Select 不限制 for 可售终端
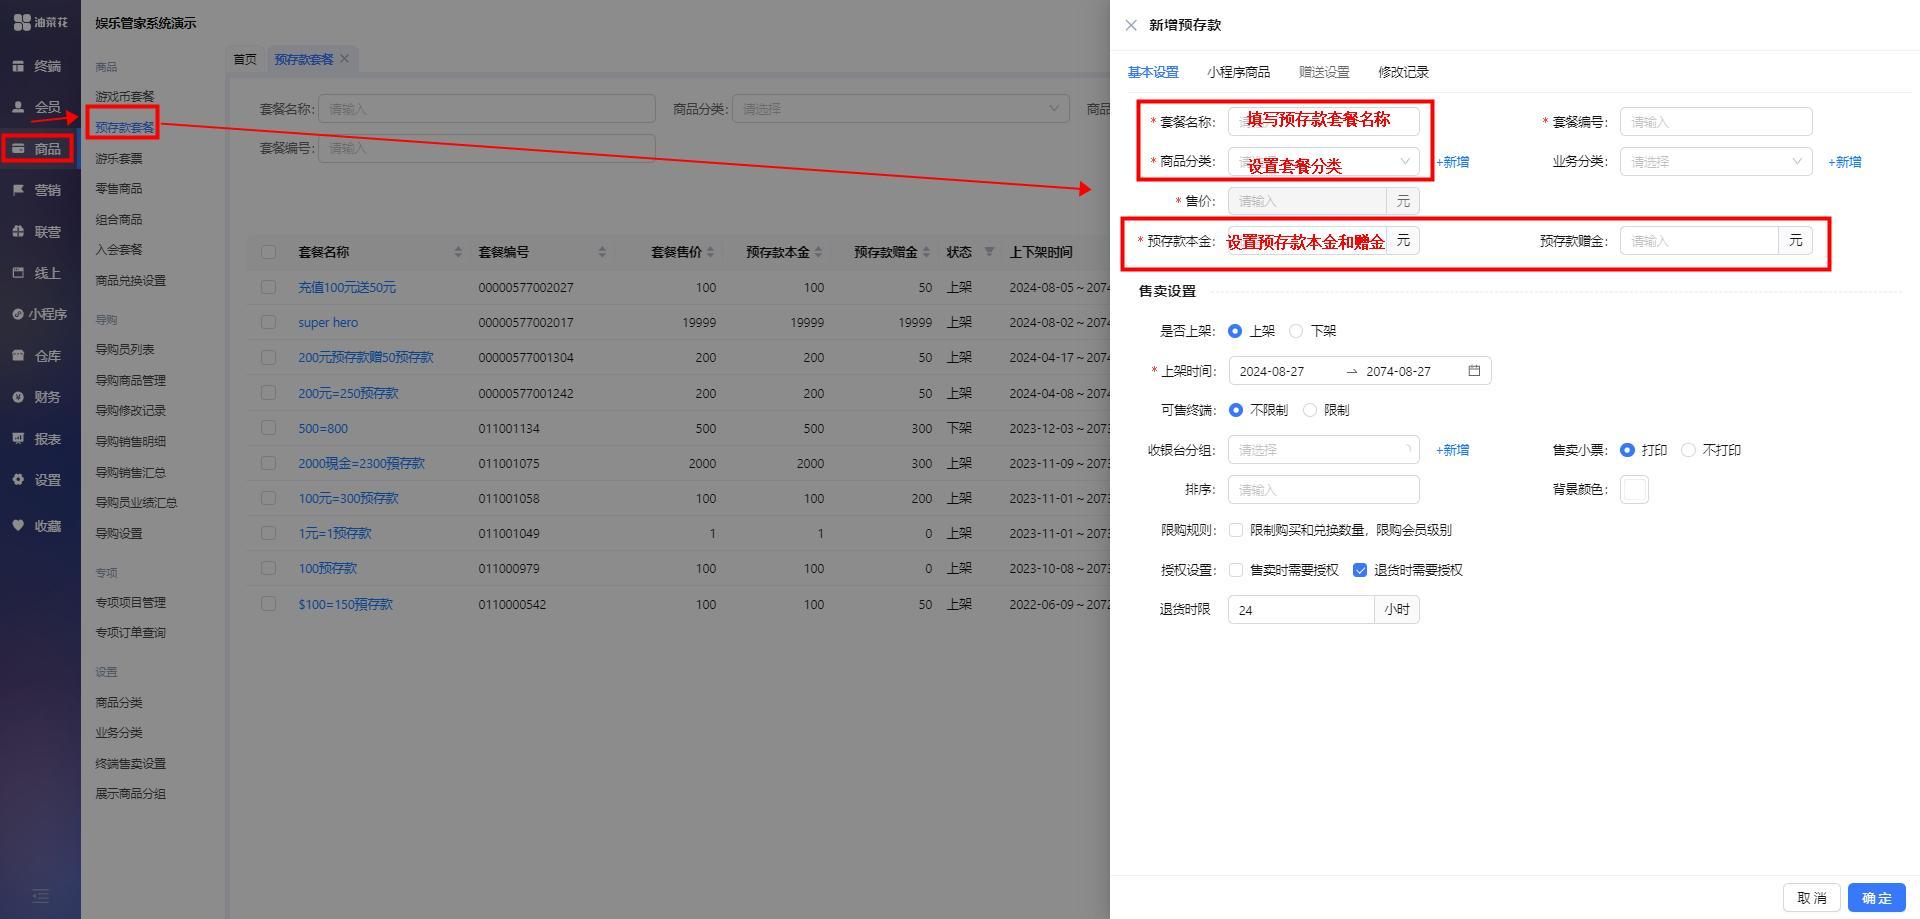The width and height of the screenshot is (1920, 919). point(1236,410)
